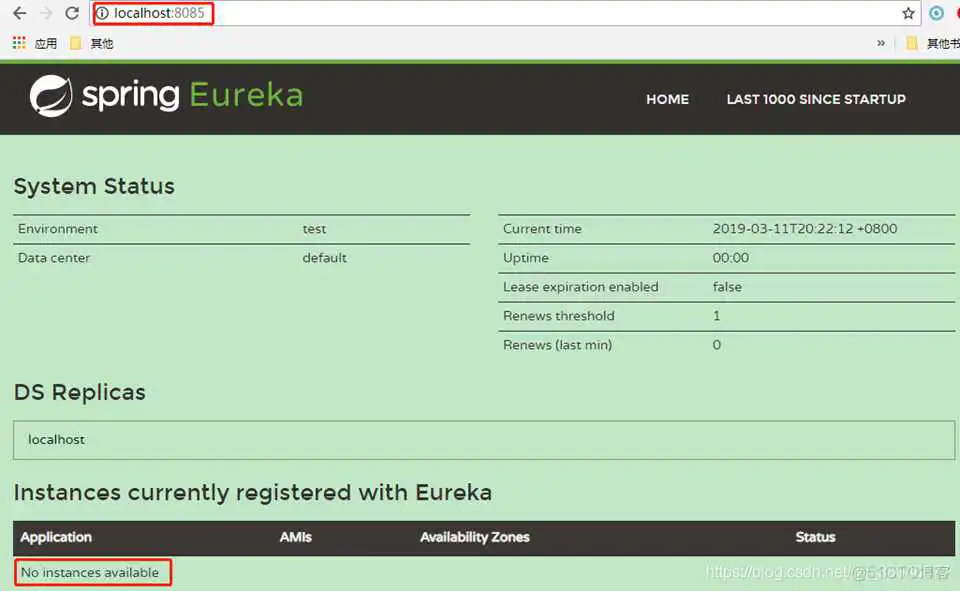960x591 pixels.
Task: Select the lease expiration value false
Action: point(727,287)
